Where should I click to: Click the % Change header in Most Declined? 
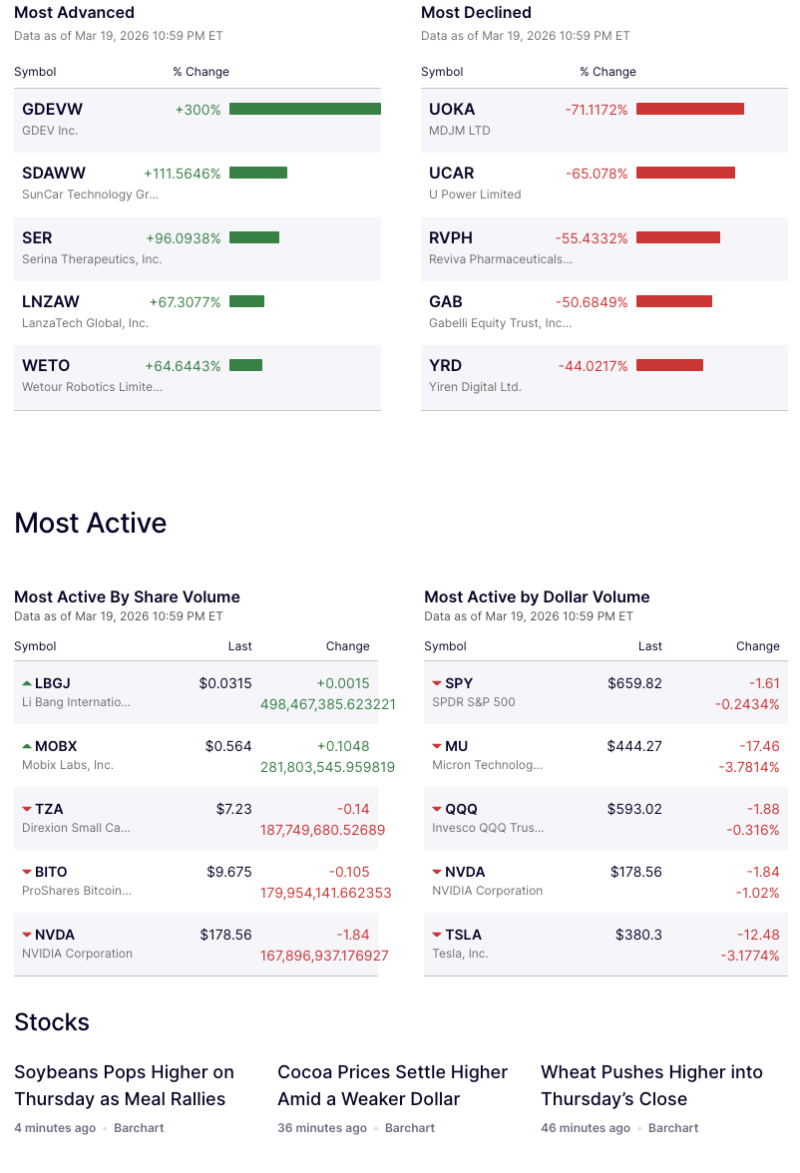(607, 72)
